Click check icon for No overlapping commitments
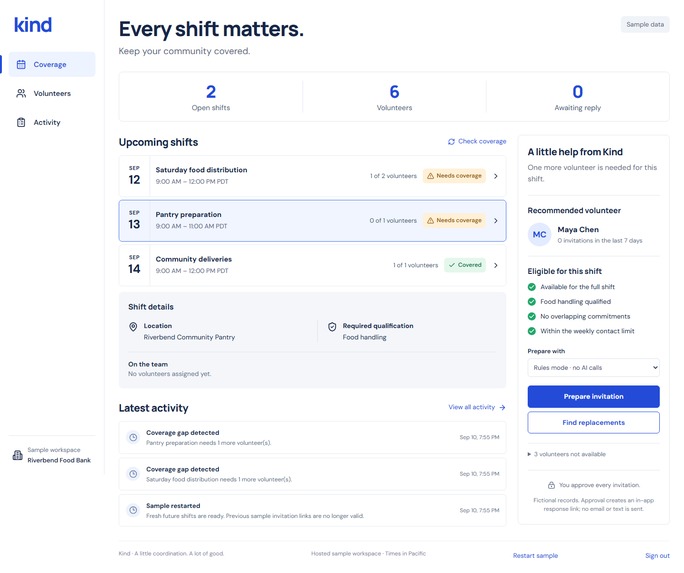Screen dimensions: 684x573 click(531, 317)
